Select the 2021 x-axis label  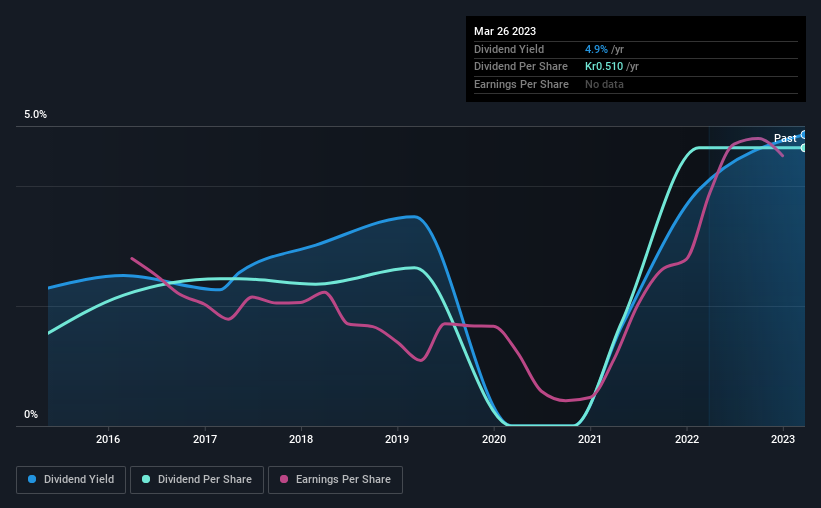point(590,439)
